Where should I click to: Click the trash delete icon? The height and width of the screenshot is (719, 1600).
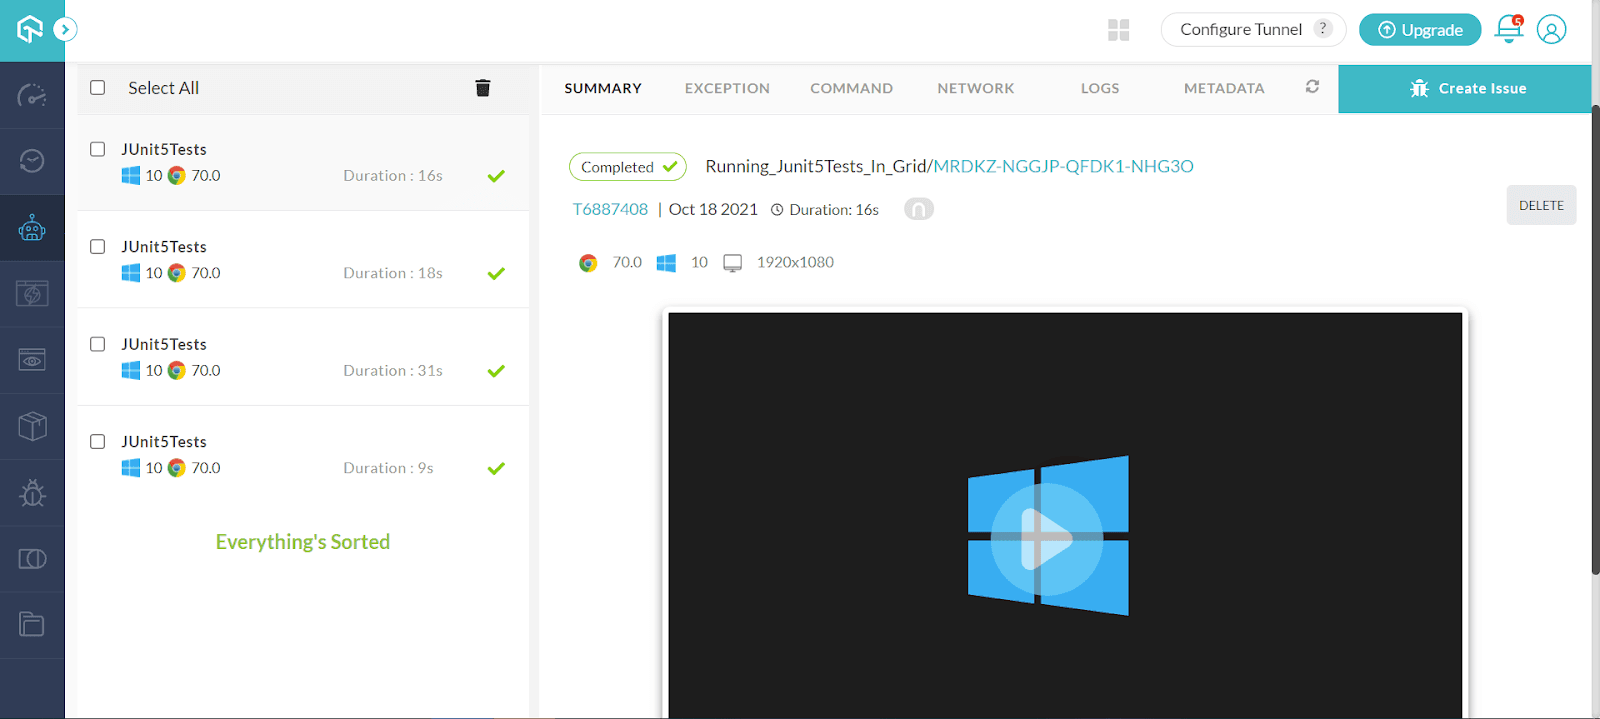[483, 88]
